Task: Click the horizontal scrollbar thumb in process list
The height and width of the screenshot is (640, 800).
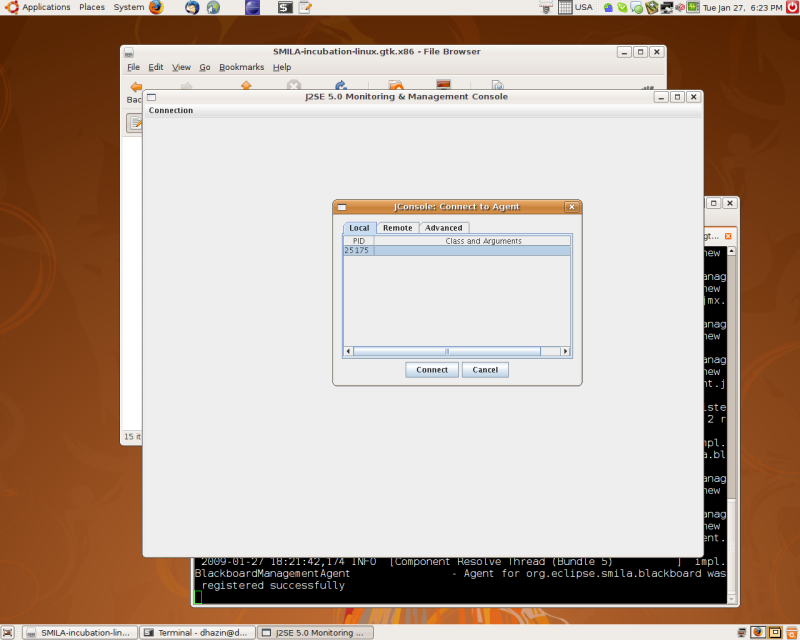Action: 447,351
